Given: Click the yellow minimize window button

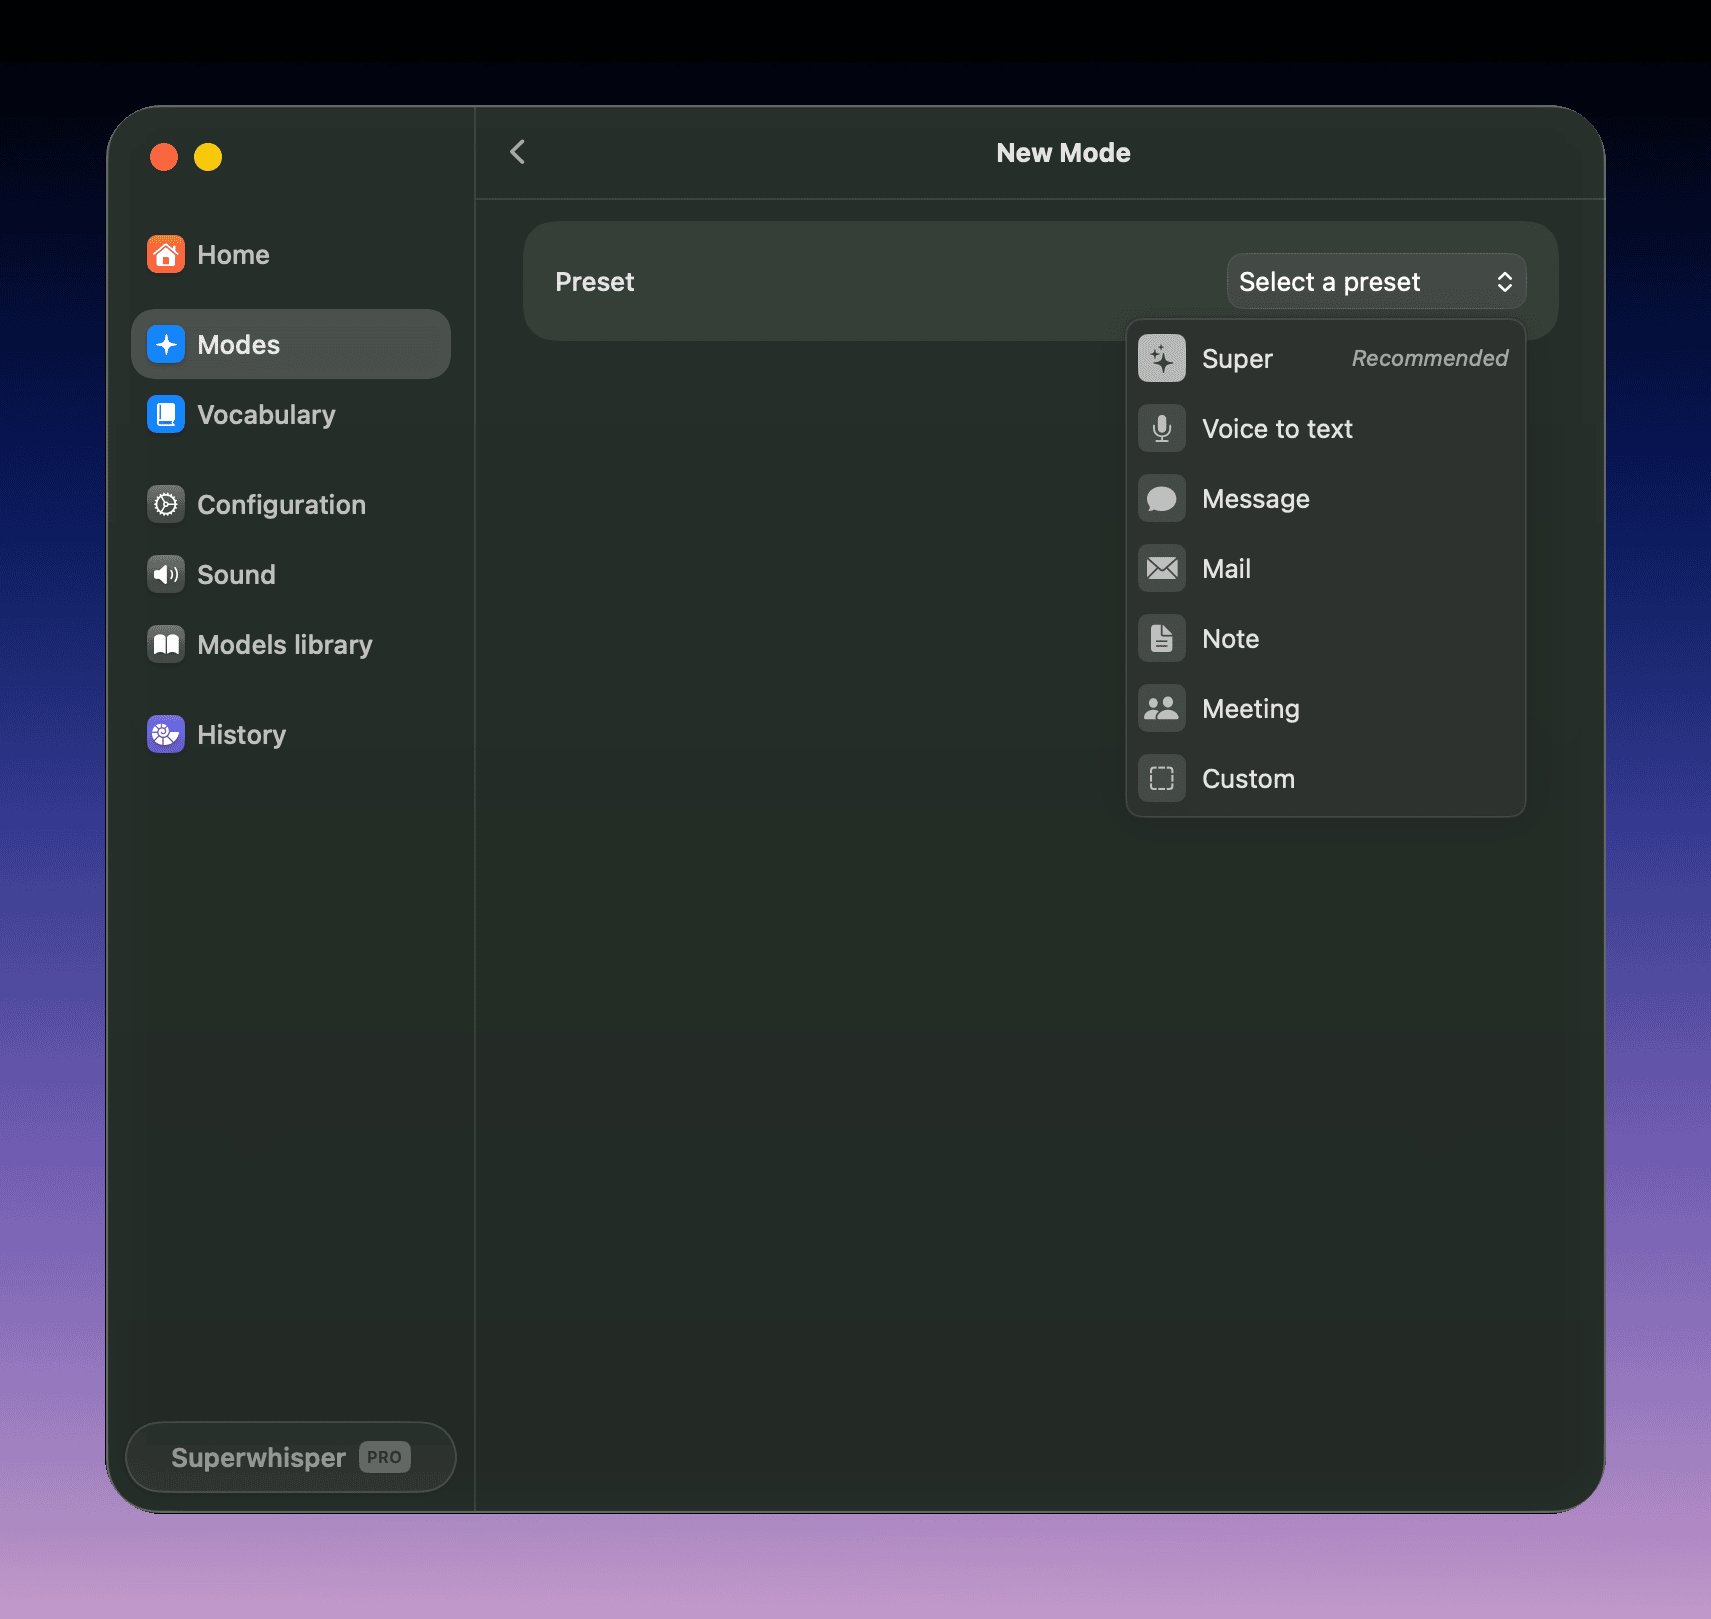Looking at the screenshot, I should point(208,157).
